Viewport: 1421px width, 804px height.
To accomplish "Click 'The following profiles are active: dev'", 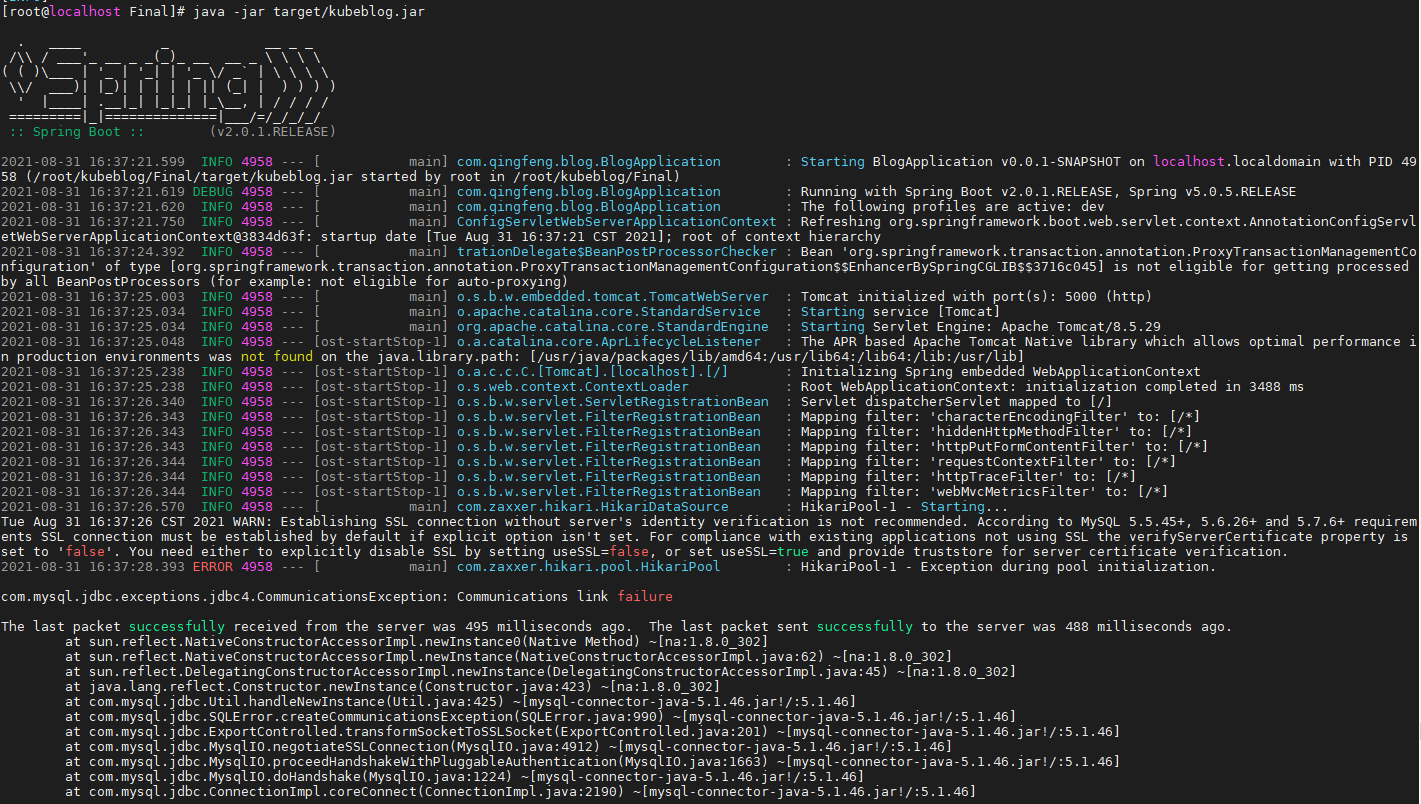I will pos(952,206).
